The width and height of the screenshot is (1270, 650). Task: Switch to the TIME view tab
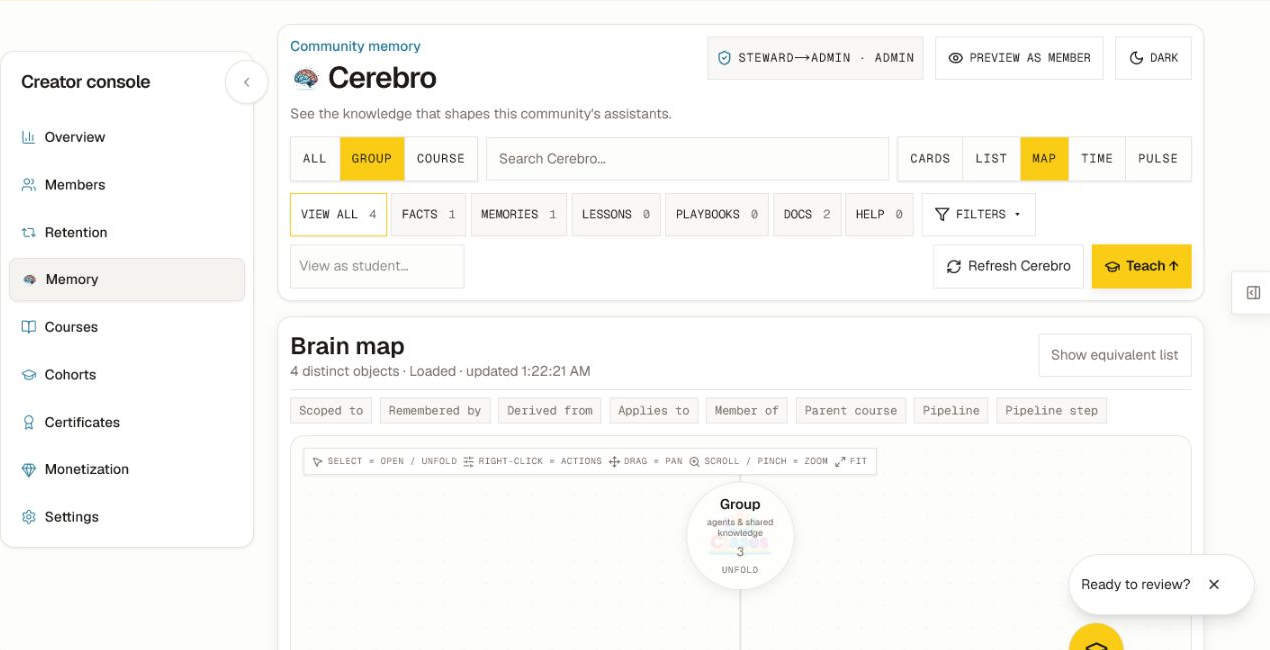pyautogui.click(x=1097, y=158)
